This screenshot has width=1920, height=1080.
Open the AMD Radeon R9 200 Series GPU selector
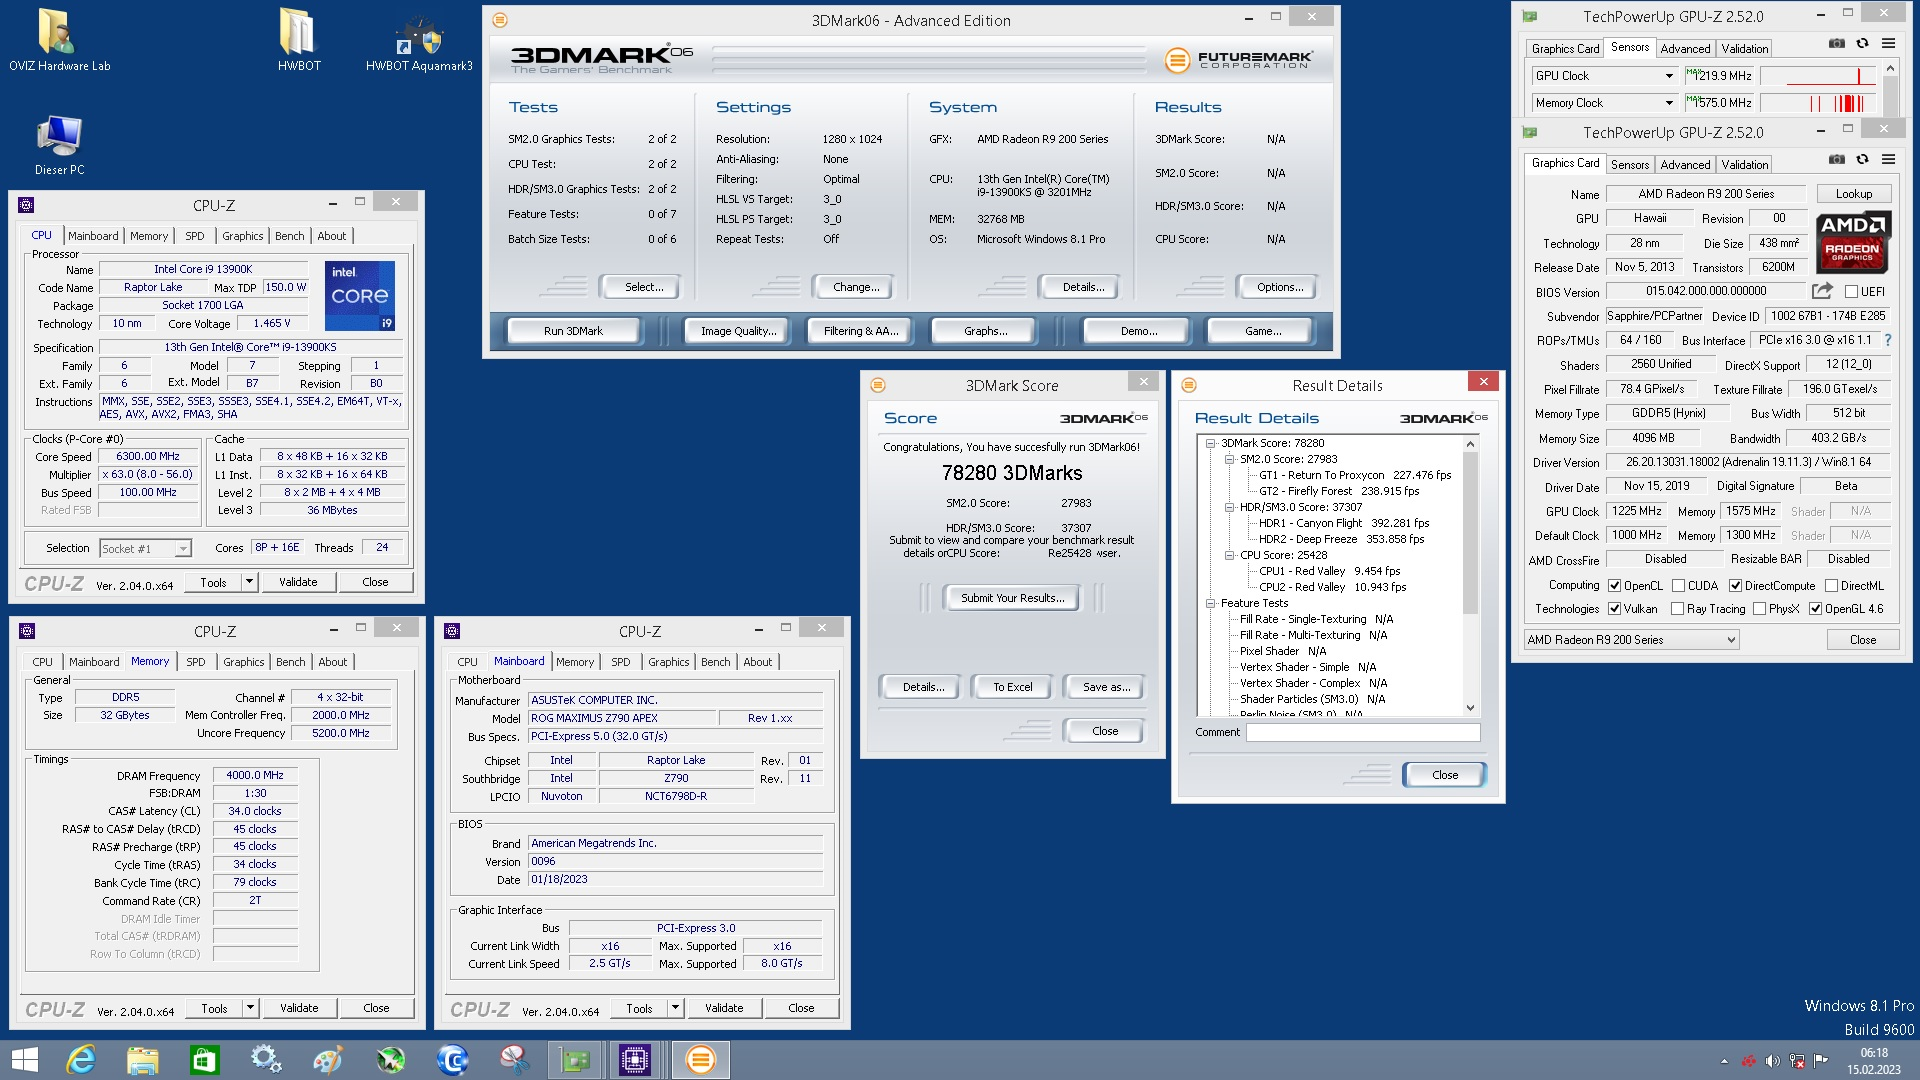(1631, 640)
